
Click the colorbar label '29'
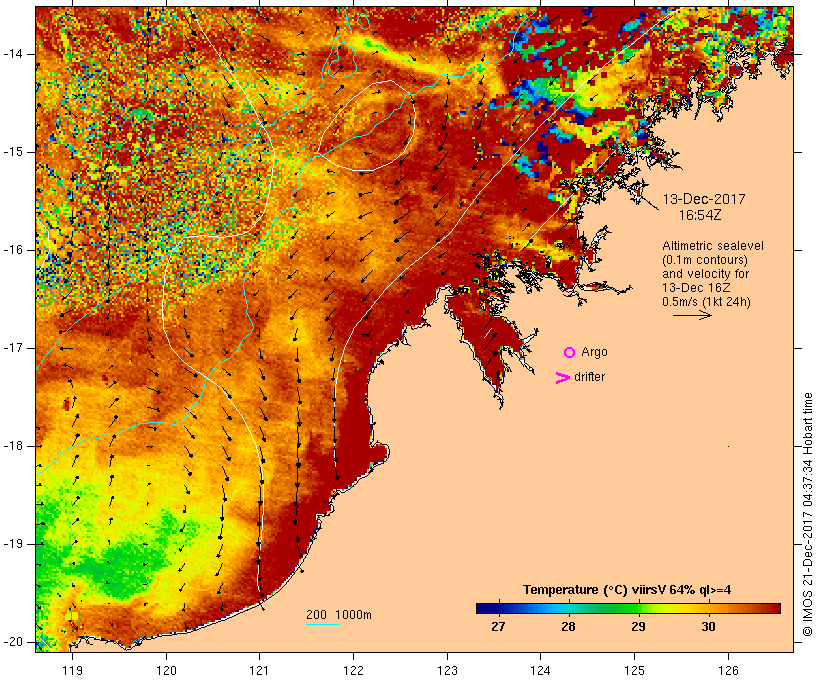638,626
